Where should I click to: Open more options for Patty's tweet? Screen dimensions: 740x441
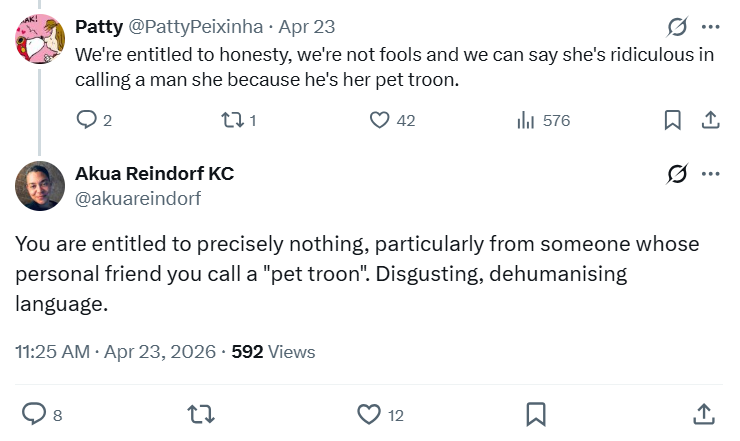(711, 27)
